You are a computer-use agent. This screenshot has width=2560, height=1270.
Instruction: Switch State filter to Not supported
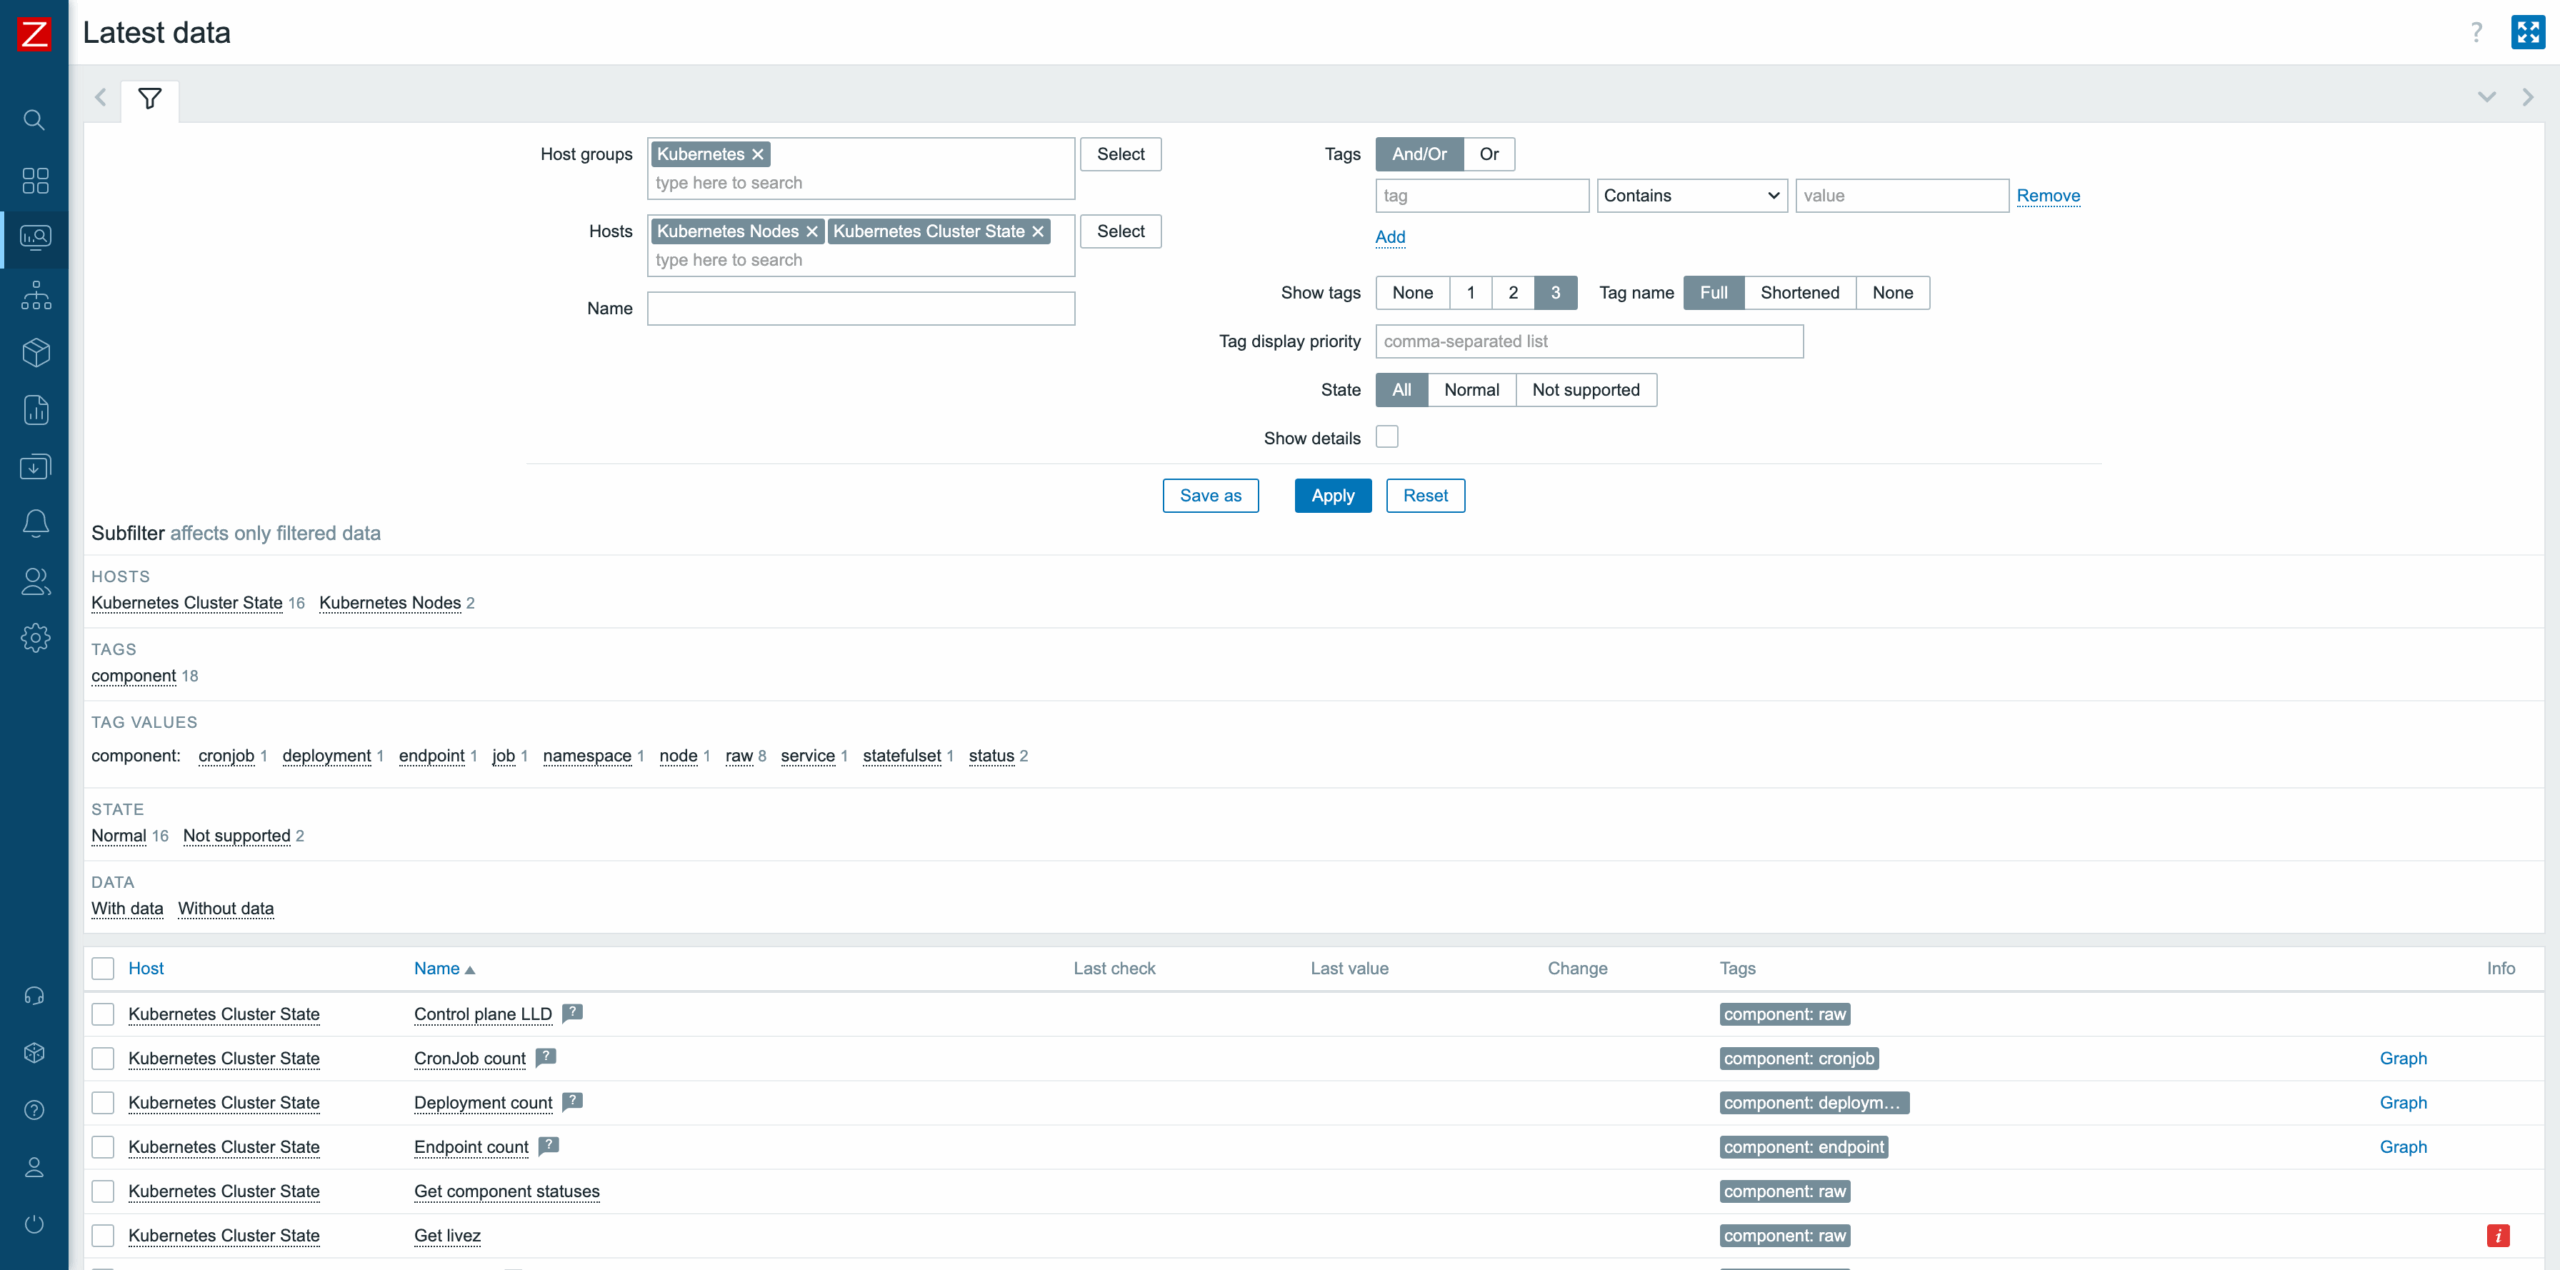click(1585, 390)
